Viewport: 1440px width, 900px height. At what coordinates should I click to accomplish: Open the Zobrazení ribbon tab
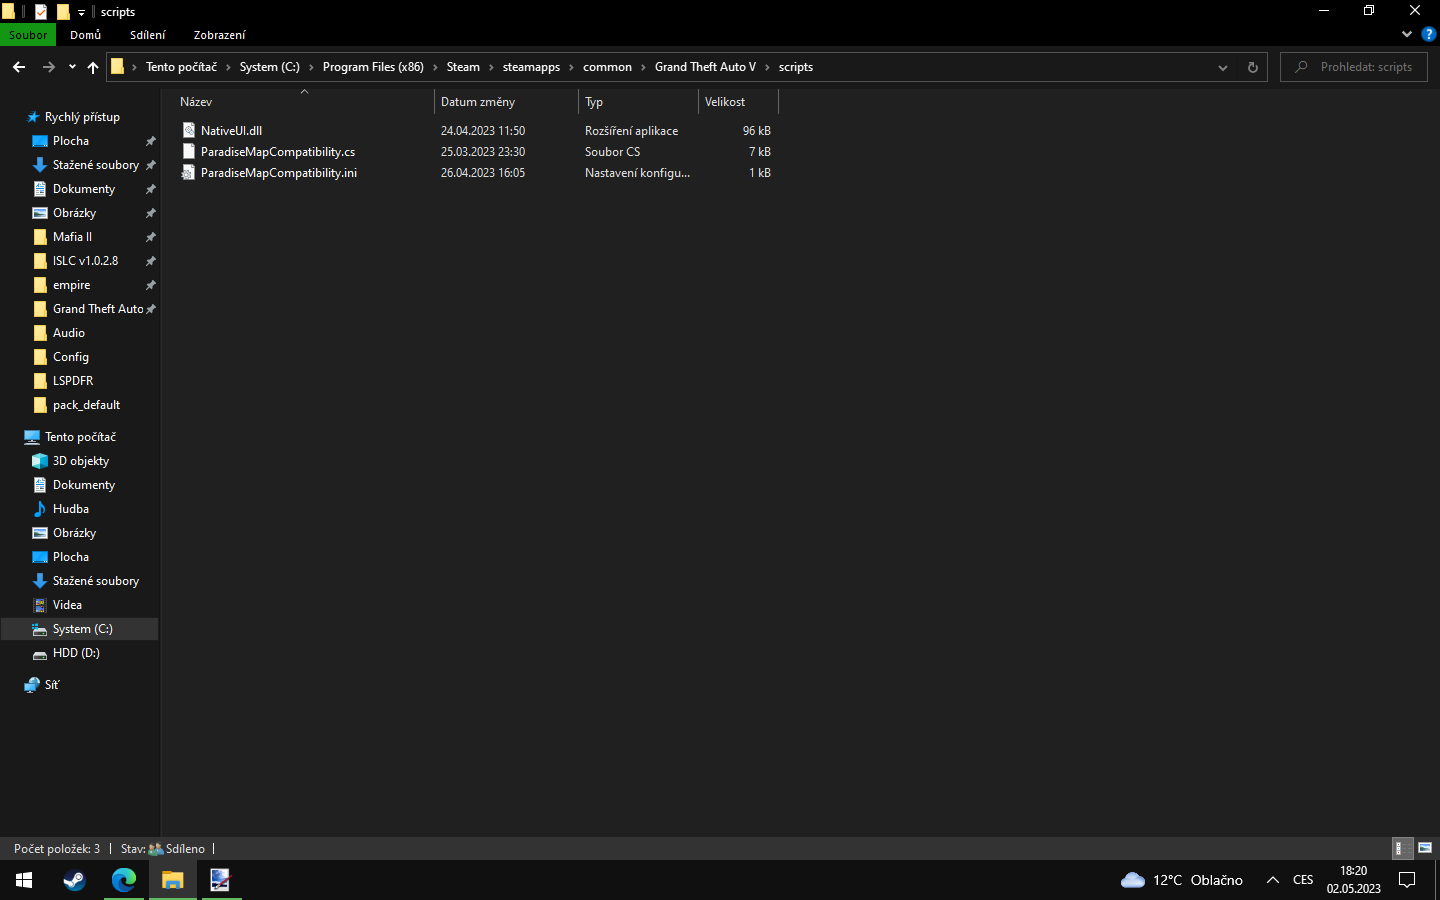tap(219, 35)
